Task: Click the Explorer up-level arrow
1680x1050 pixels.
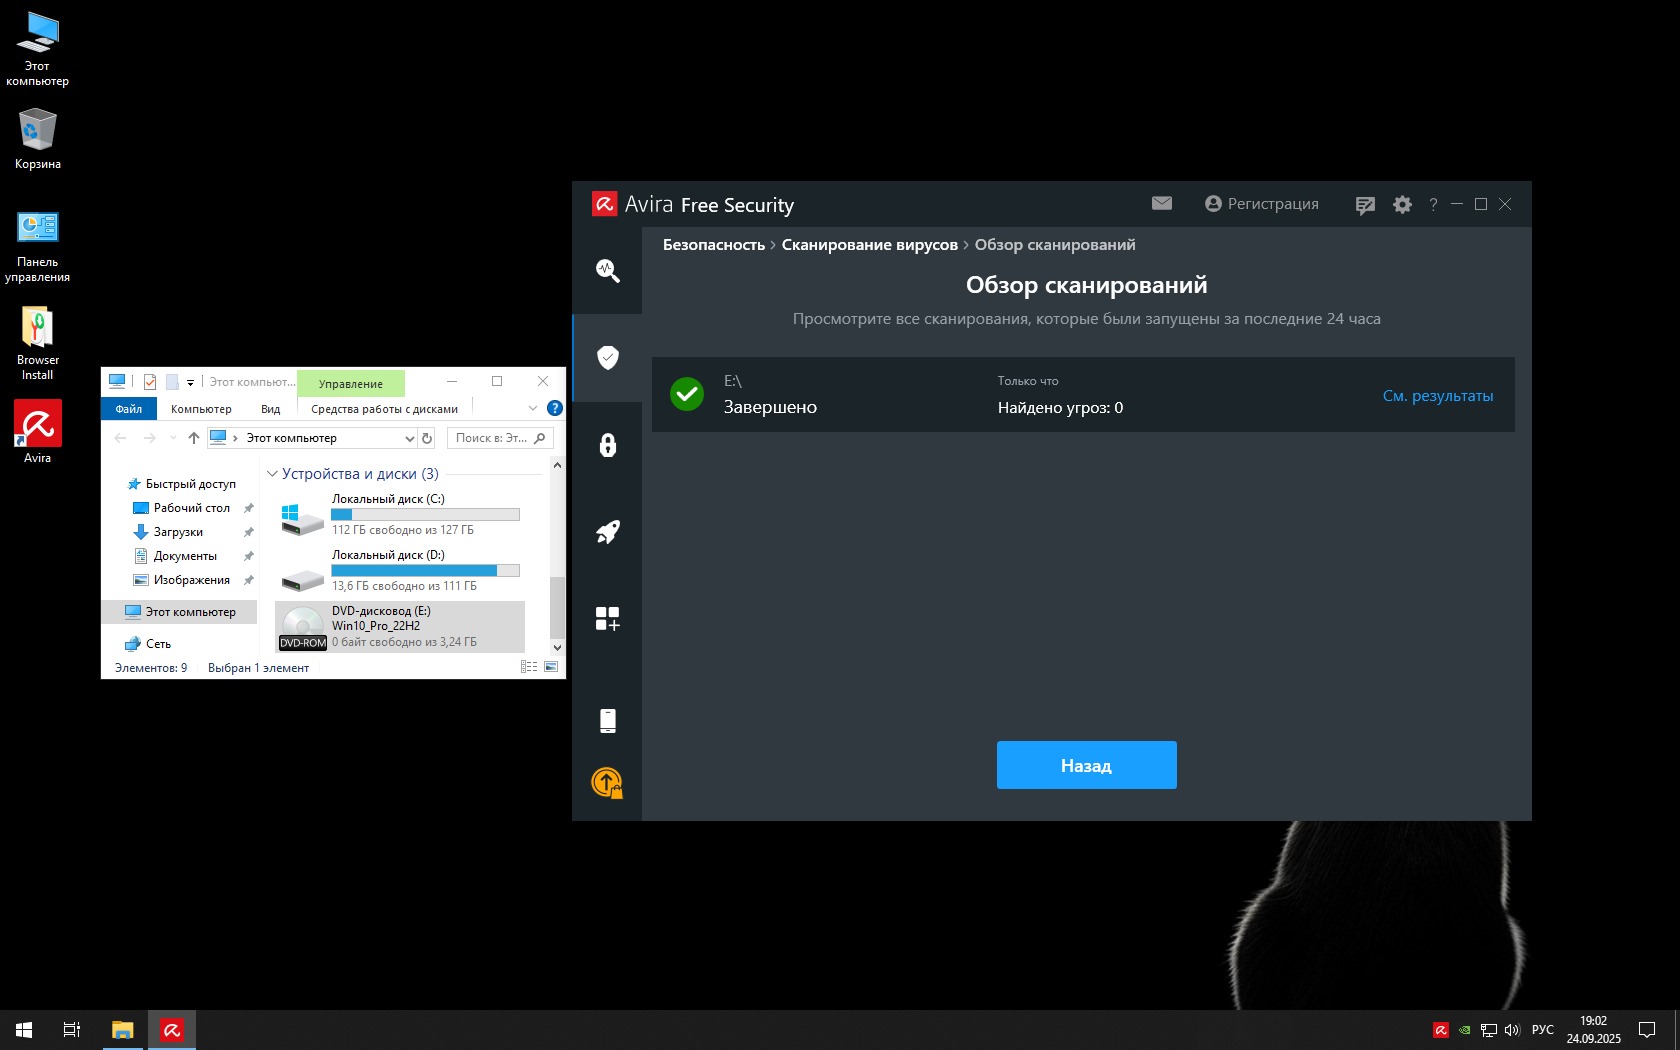Action: pos(194,438)
